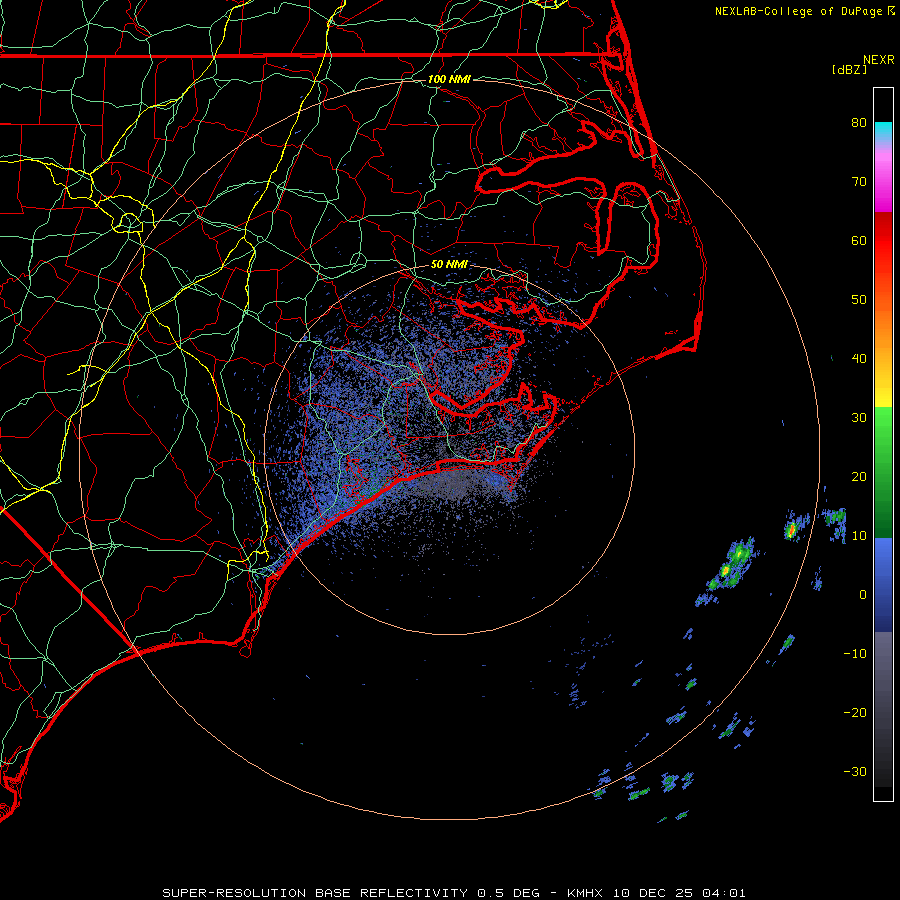Image resolution: width=900 pixels, height=900 pixels.
Task: Click the 80 dBZ scale value
Action: (859, 123)
